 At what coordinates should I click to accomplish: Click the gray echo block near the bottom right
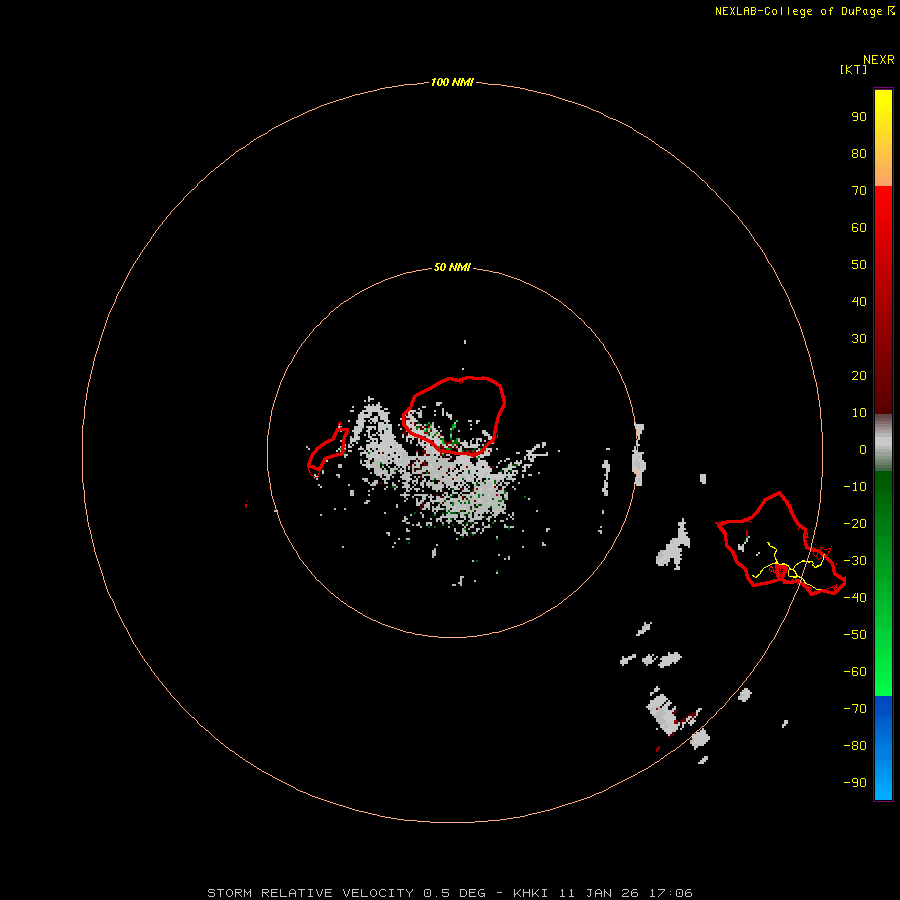click(665, 712)
